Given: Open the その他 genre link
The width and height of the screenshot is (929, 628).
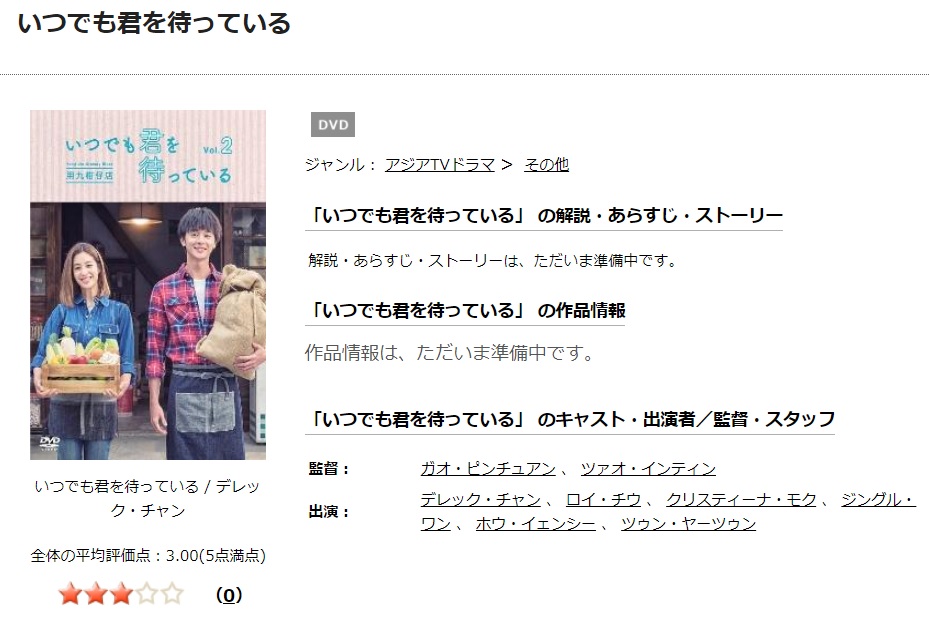Looking at the screenshot, I should (x=546, y=165).
